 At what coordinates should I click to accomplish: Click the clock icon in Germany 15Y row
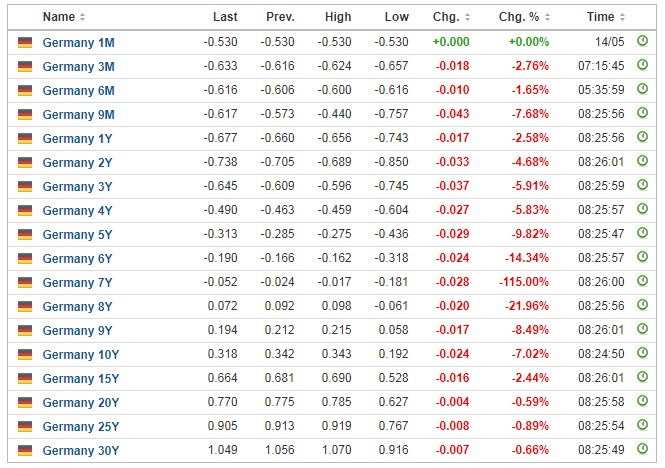point(643,376)
